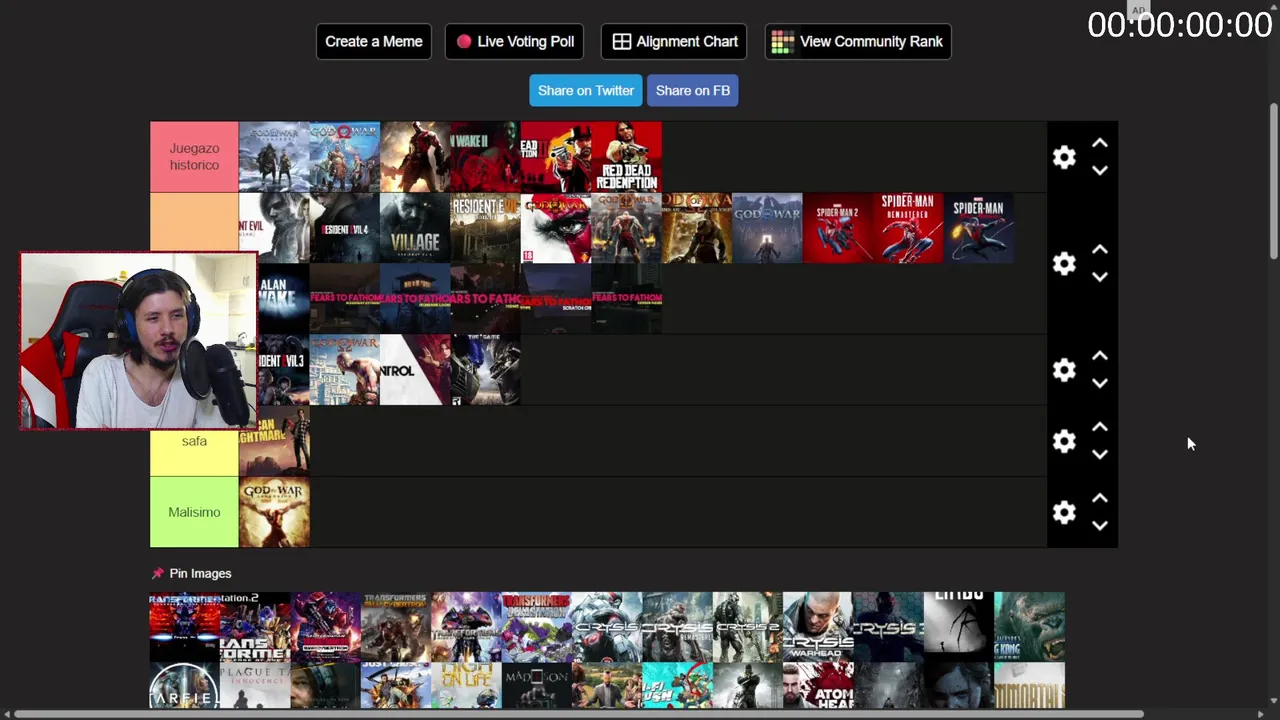Pick High on Life from unranked images
This screenshot has height=720, width=1280.
coord(466,686)
